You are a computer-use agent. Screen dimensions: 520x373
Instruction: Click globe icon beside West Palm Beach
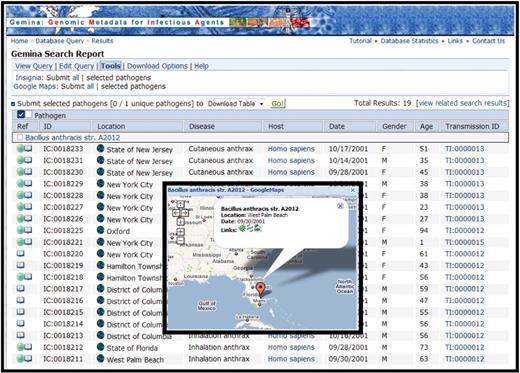(100, 359)
